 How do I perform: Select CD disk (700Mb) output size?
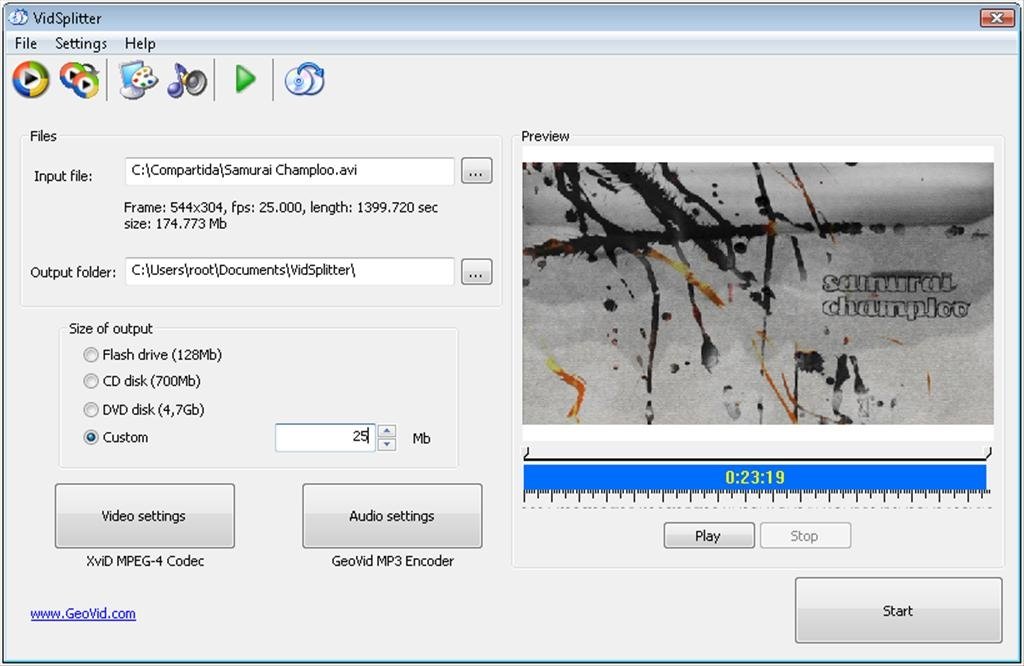[x=142, y=381]
